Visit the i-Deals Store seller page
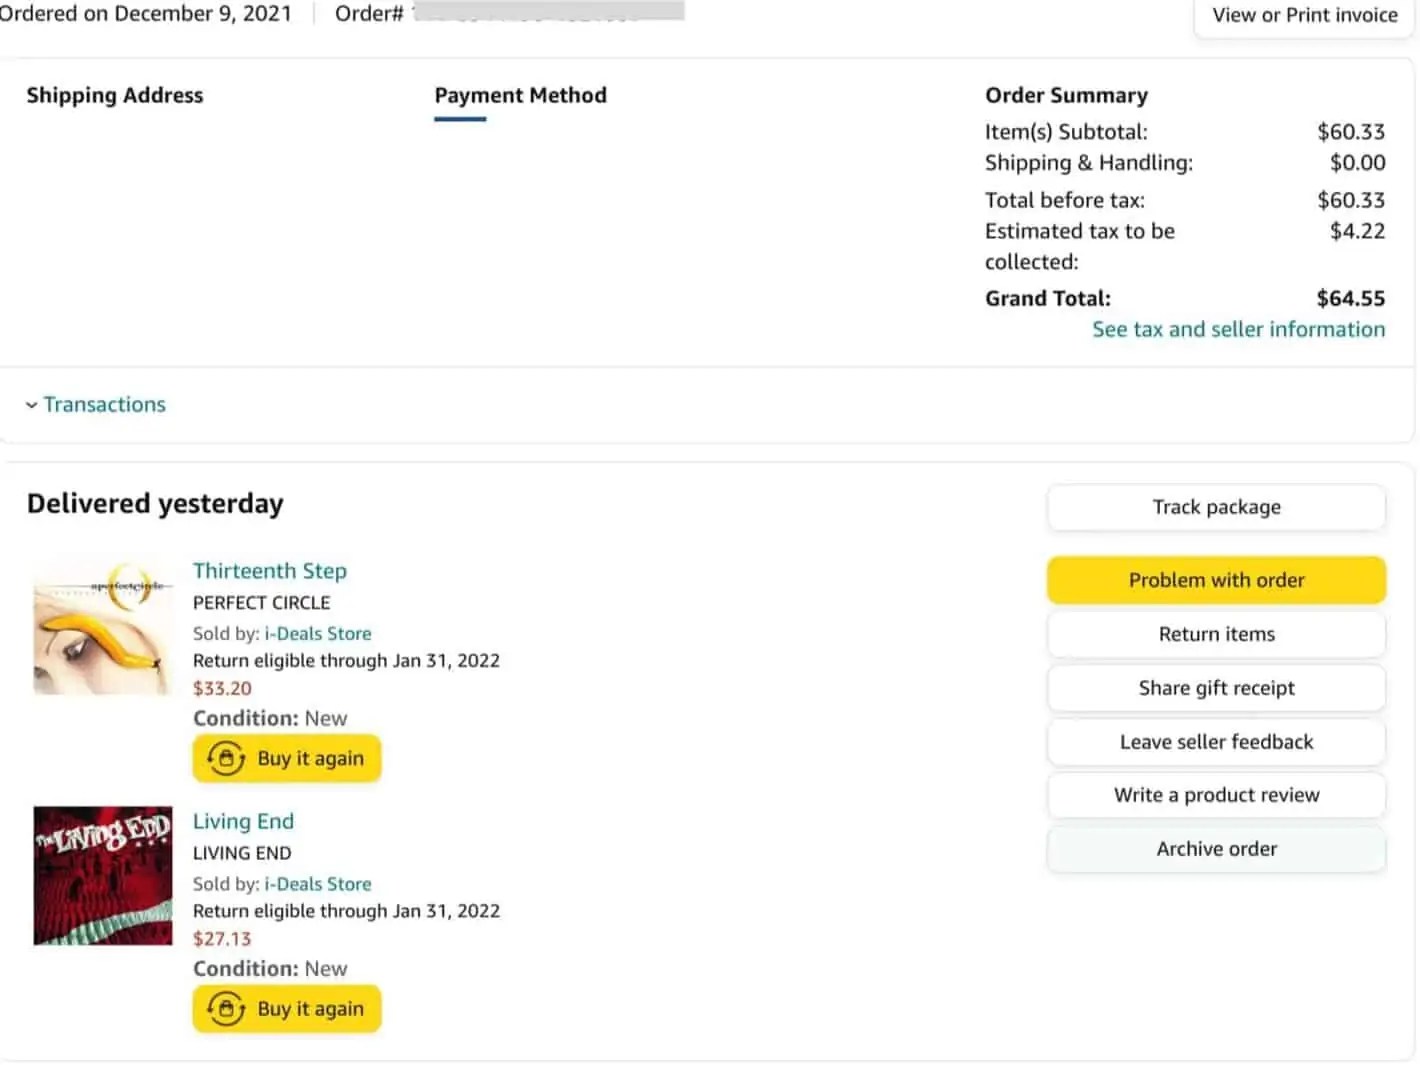Viewport: 1420px width, 1065px height. pos(318,633)
